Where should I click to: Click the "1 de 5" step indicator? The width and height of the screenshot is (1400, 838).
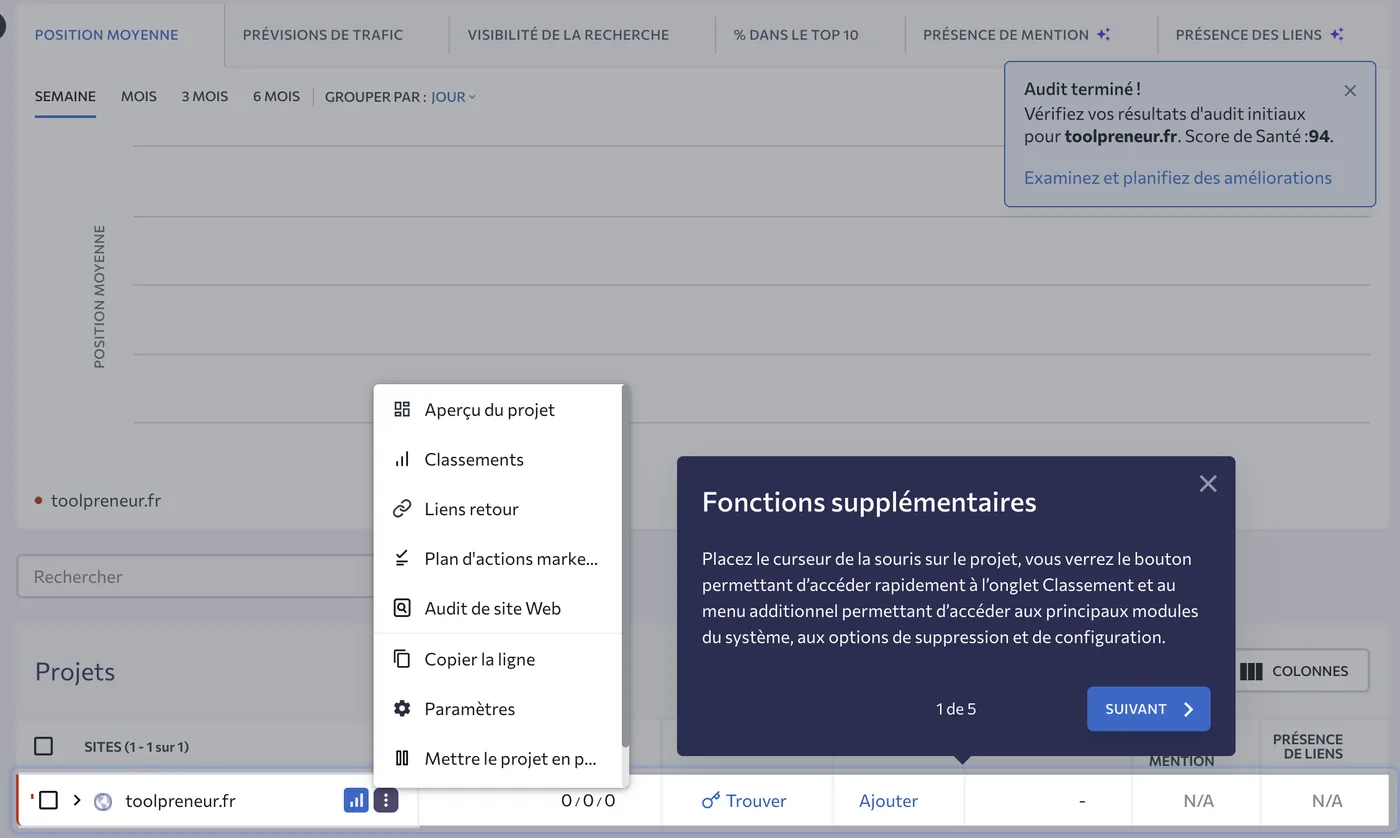click(x=956, y=709)
